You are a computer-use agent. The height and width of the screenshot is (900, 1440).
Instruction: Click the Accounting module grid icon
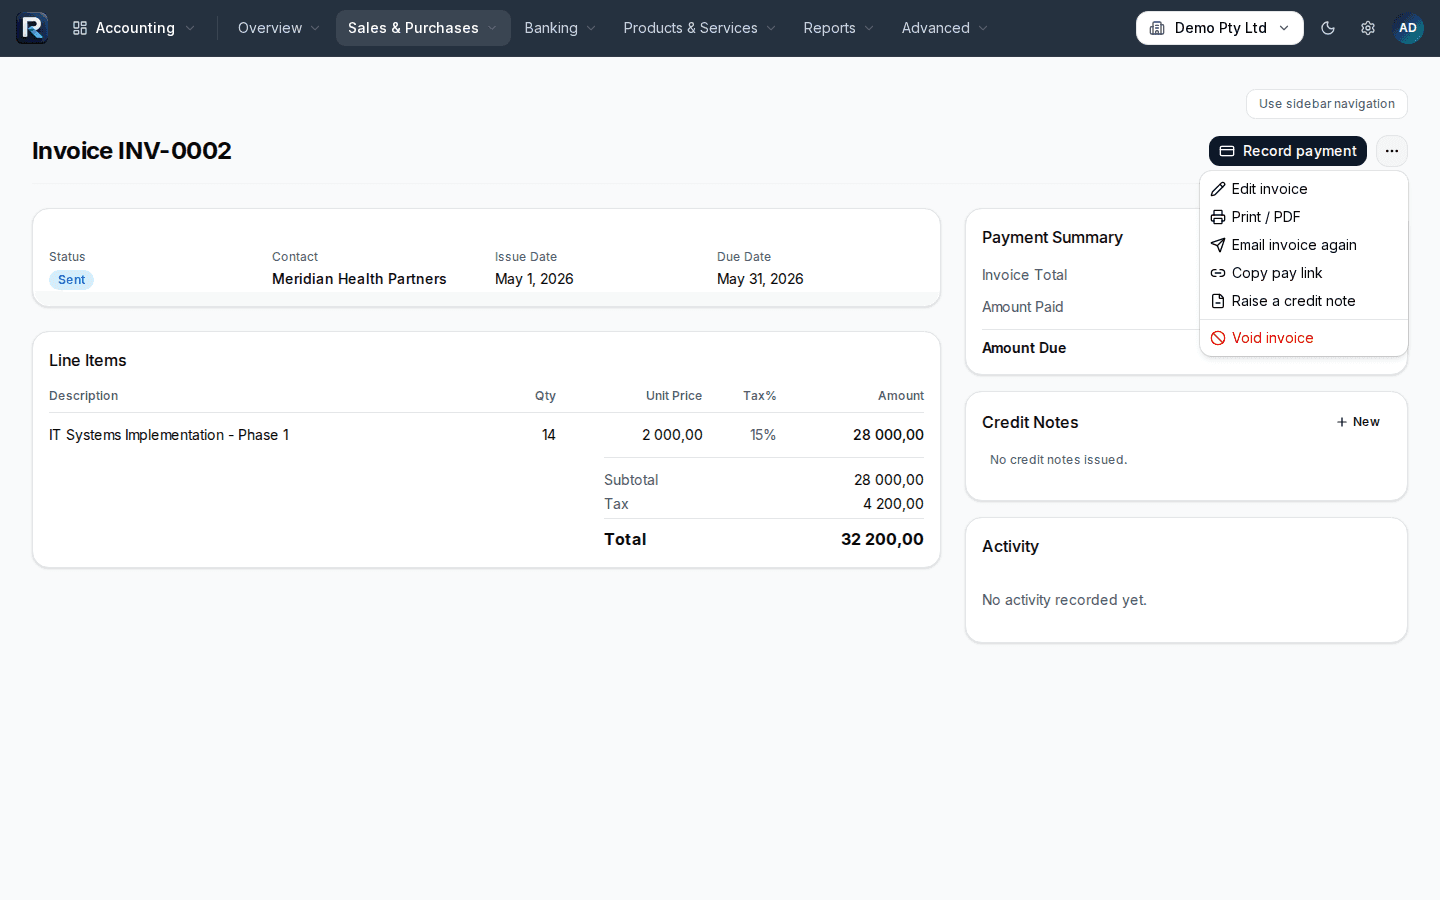coord(80,28)
